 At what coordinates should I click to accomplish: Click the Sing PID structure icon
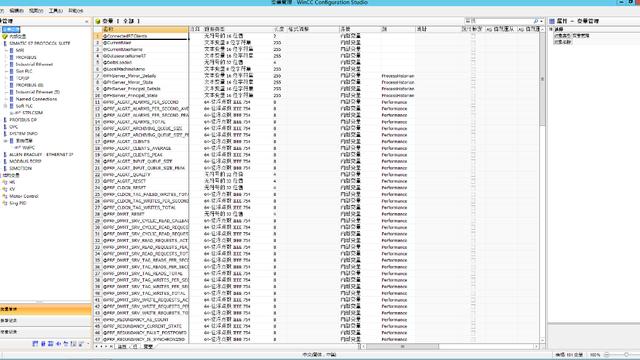pos(5,203)
